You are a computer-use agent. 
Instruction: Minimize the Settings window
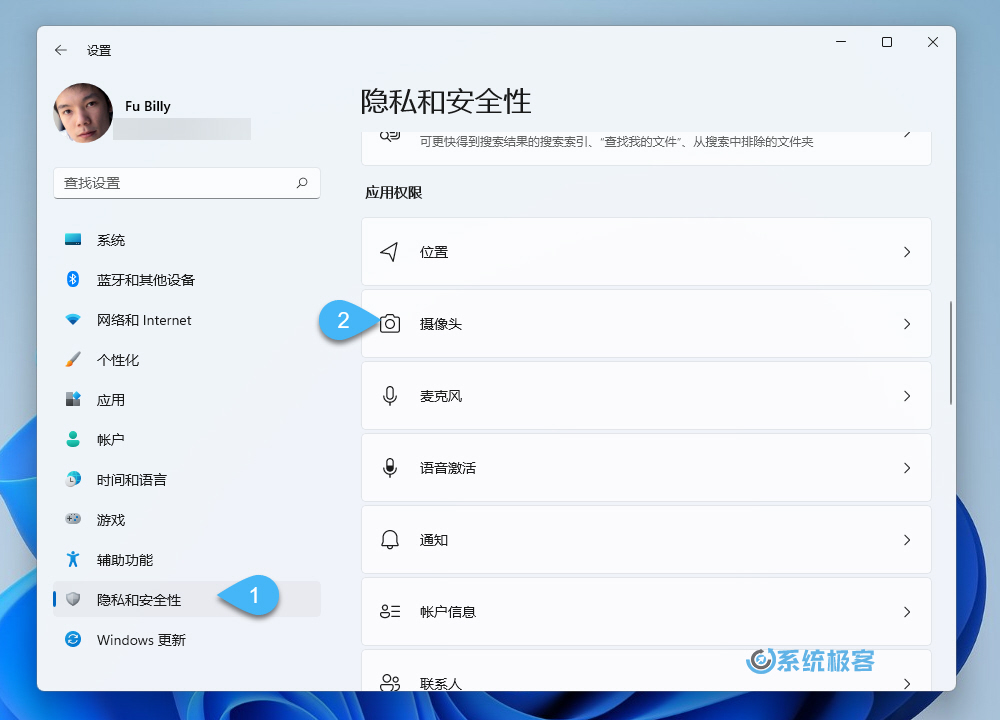[841, 42]
